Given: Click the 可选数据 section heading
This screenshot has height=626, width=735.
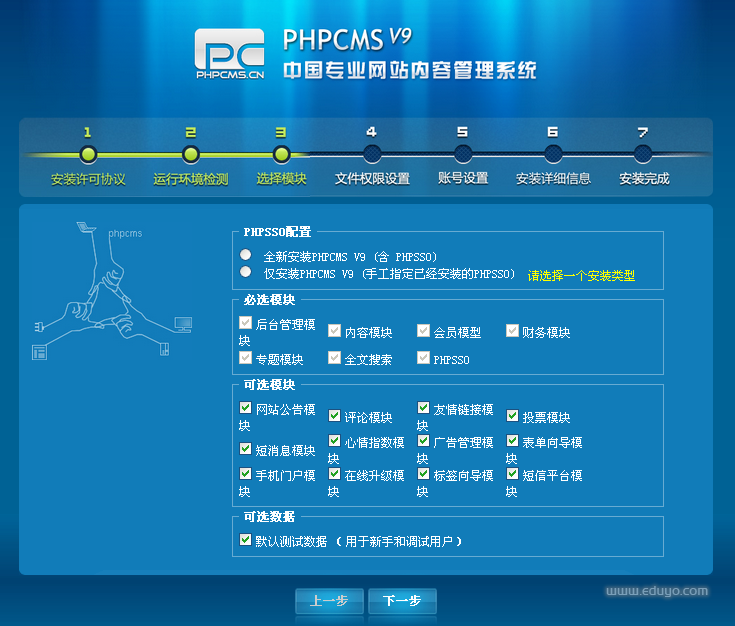Looking at the screenshot, I should coord(269,517).
